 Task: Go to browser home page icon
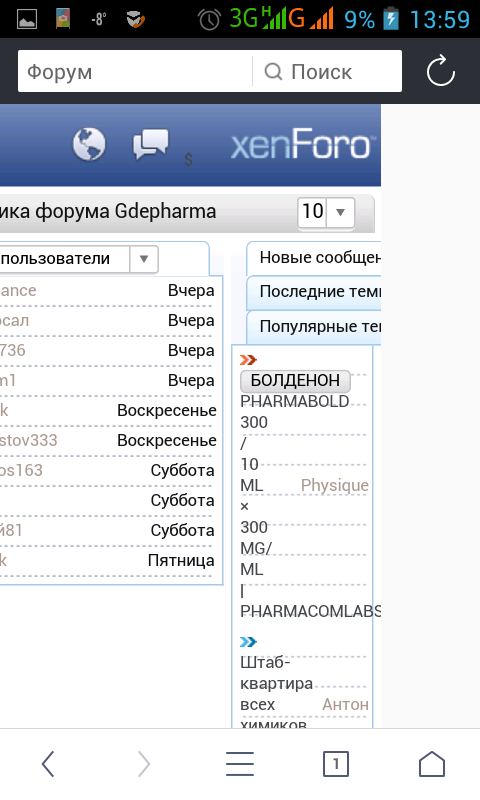[x=432, y=764]
